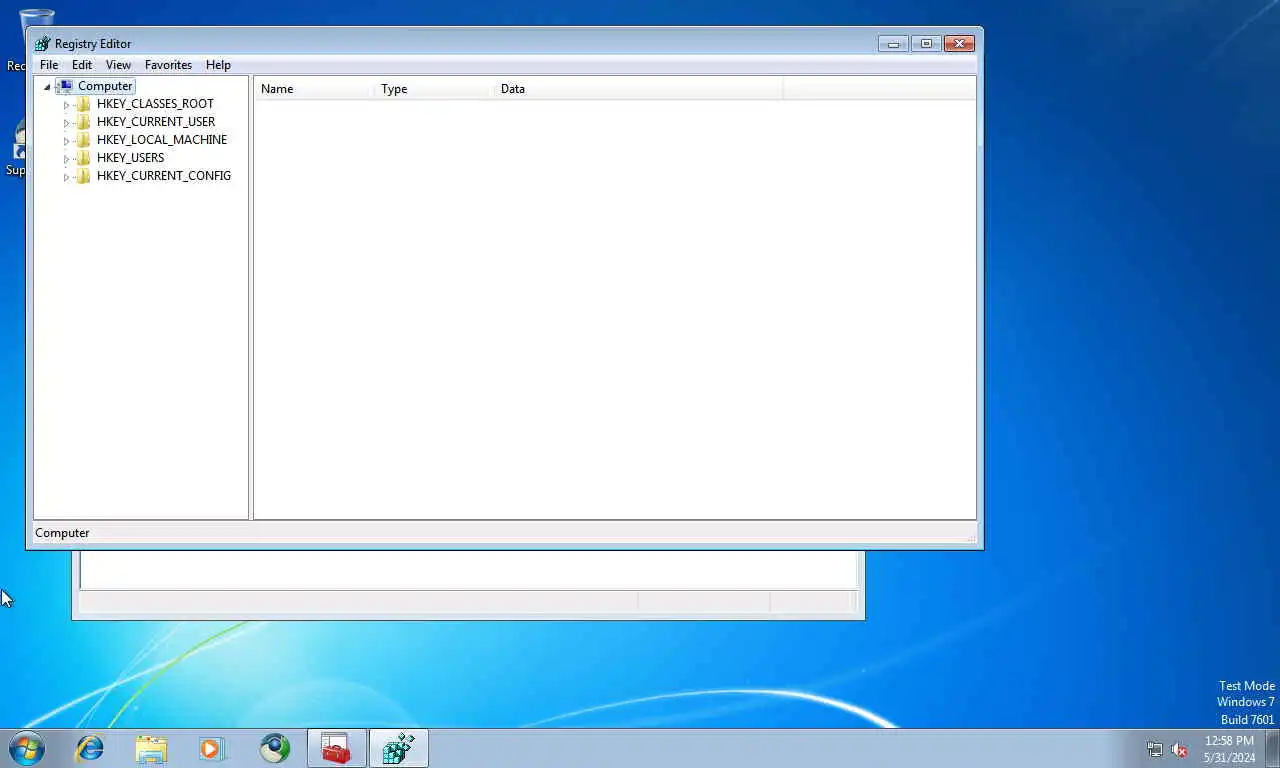This screenshot has width=1280, height=768.
Task: Minimize the Registry Editor window
Action: point(893,44)
